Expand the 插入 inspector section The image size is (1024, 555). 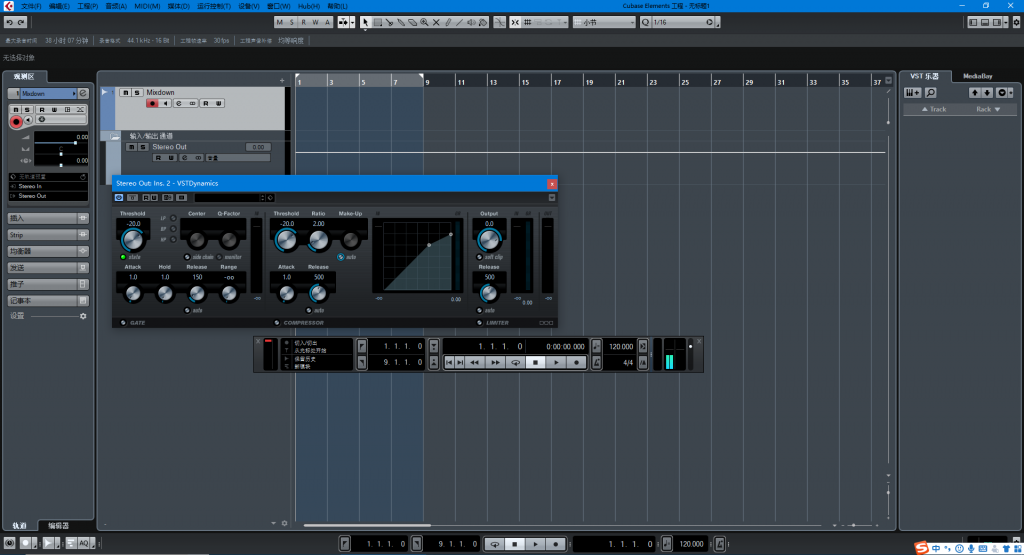pos(48,218)
